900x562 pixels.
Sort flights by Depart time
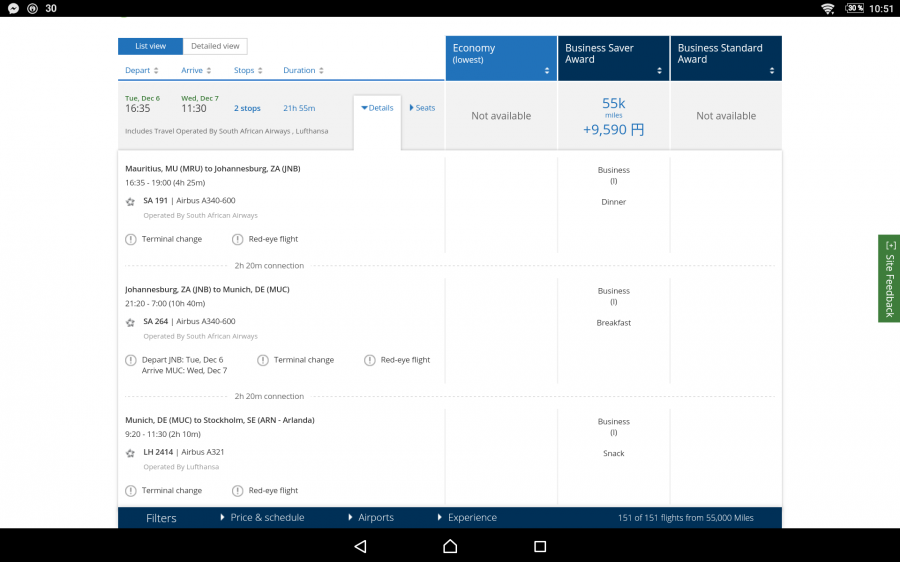click(x=141, y=71)
